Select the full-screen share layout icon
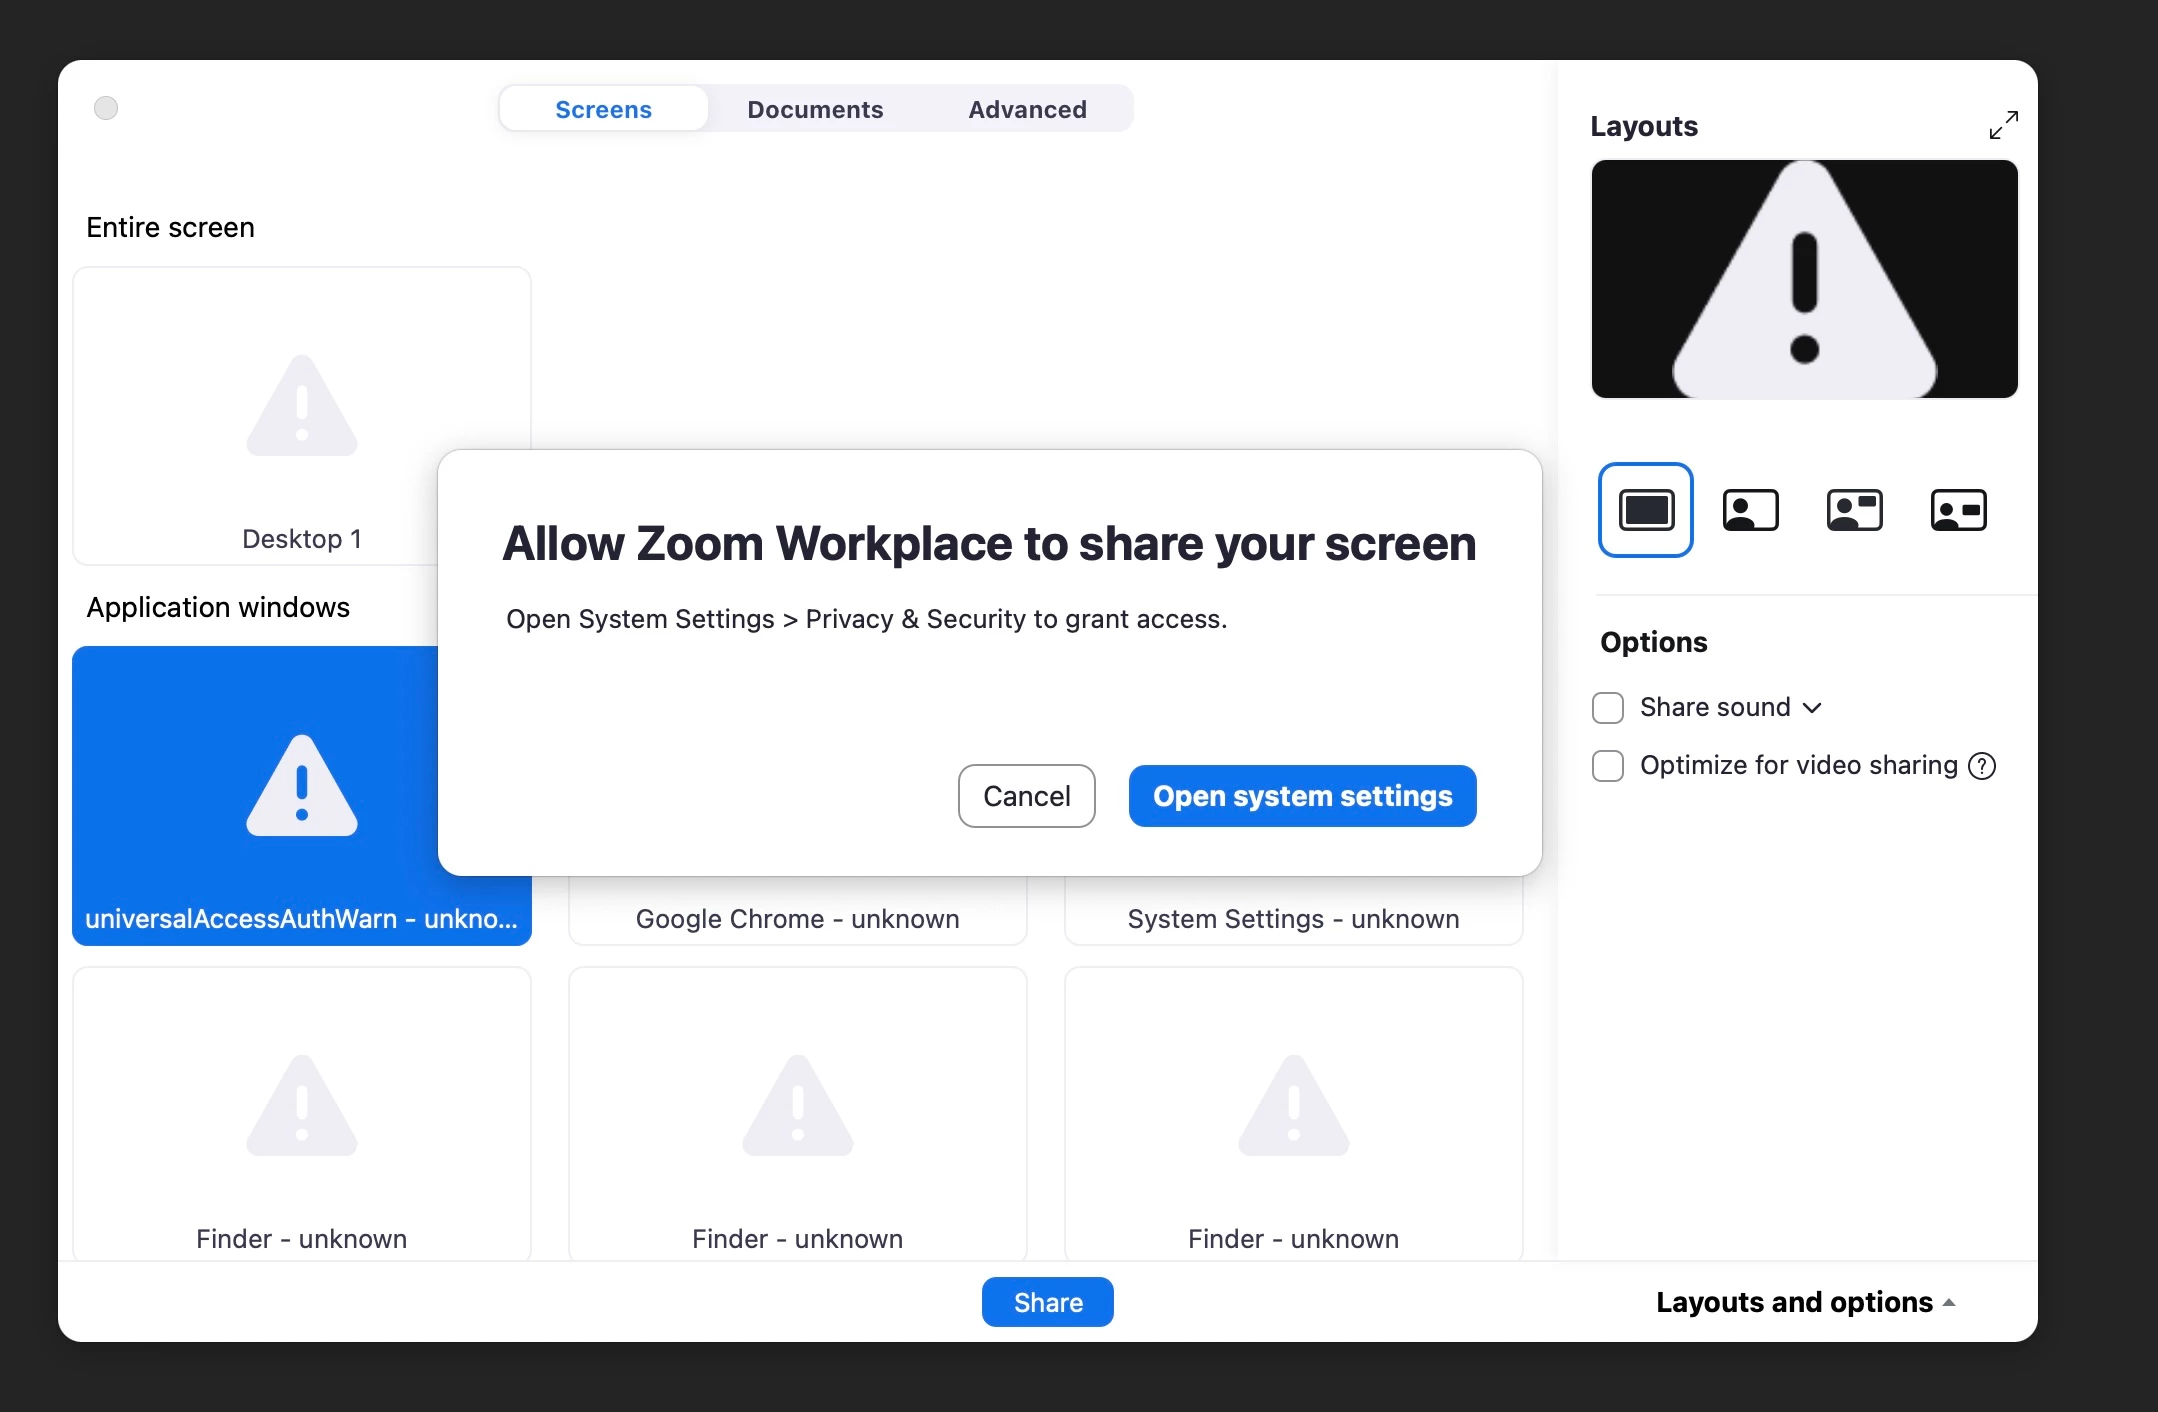 coord(1645,510)
